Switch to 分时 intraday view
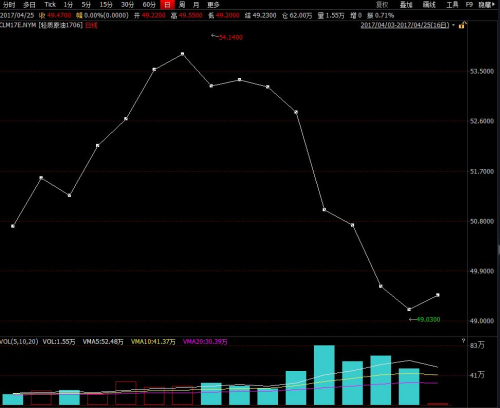Viewport: 500px width, 408px height. (x=9, y=5)
